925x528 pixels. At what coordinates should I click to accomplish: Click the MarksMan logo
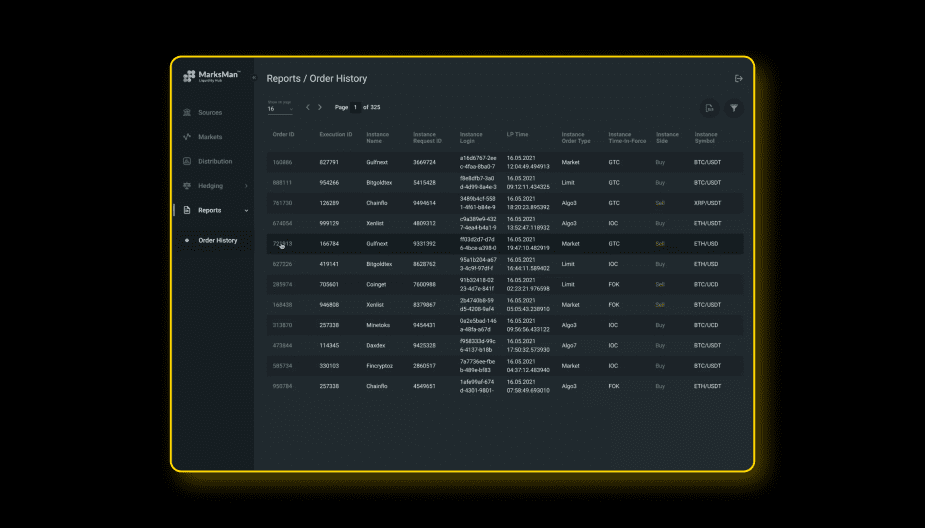(211, 77)
